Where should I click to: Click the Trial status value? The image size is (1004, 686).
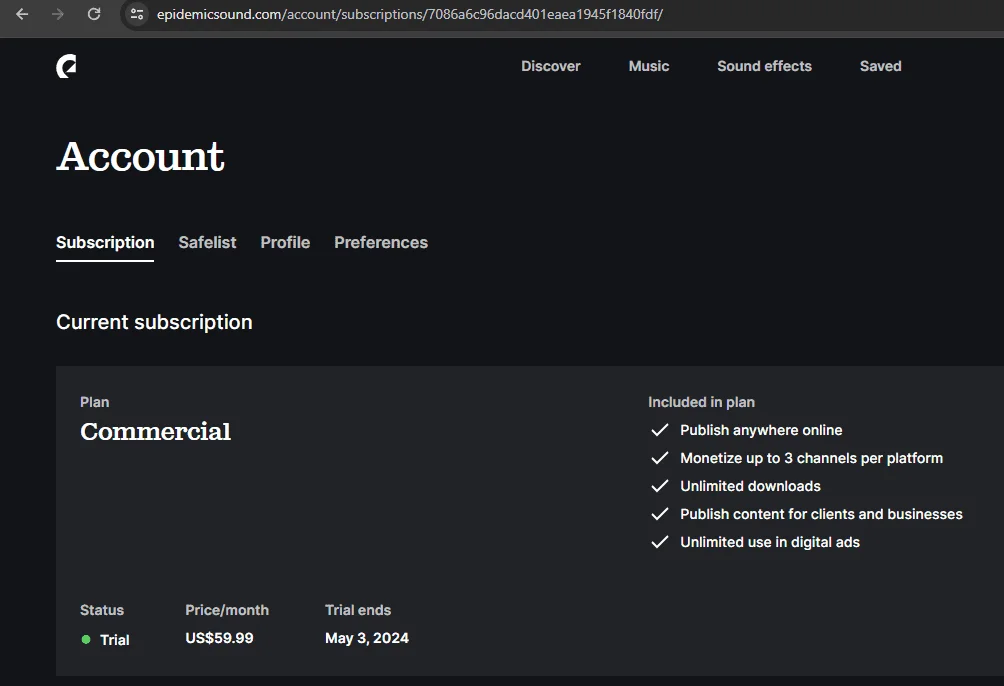pos(115,640)
